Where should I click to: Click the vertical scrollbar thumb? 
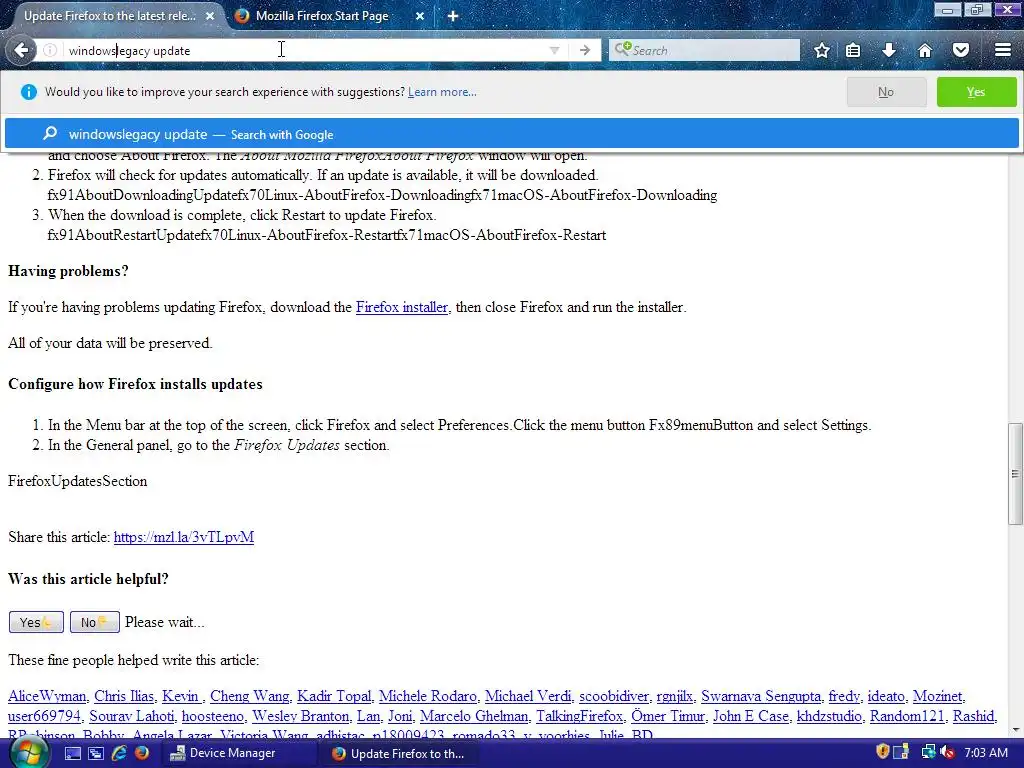[1015, 473]
